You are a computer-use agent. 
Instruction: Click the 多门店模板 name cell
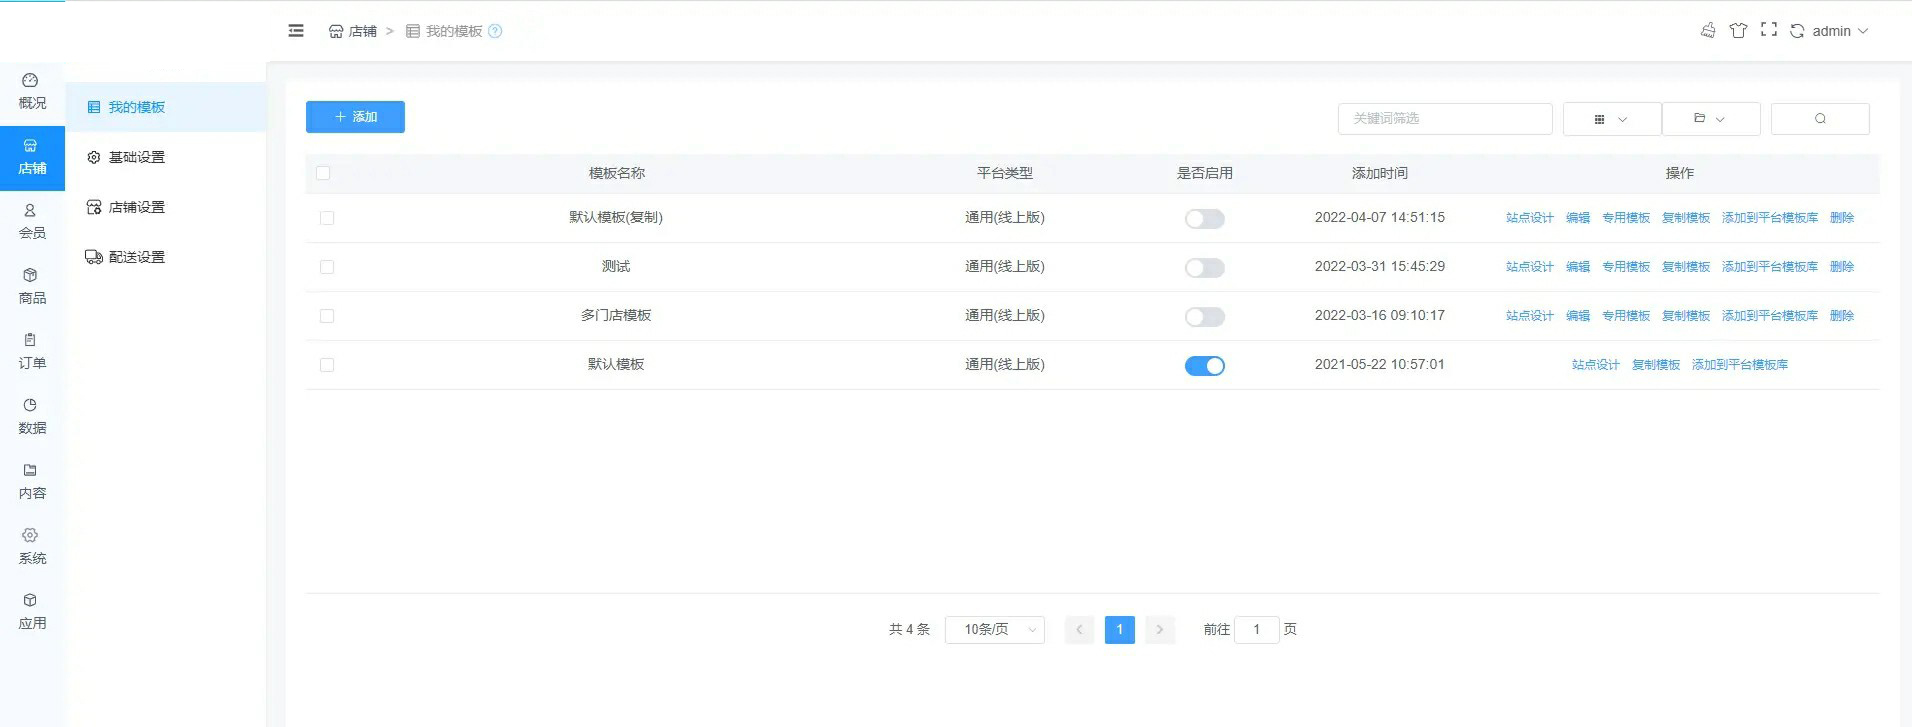click(x=616, y=315)
